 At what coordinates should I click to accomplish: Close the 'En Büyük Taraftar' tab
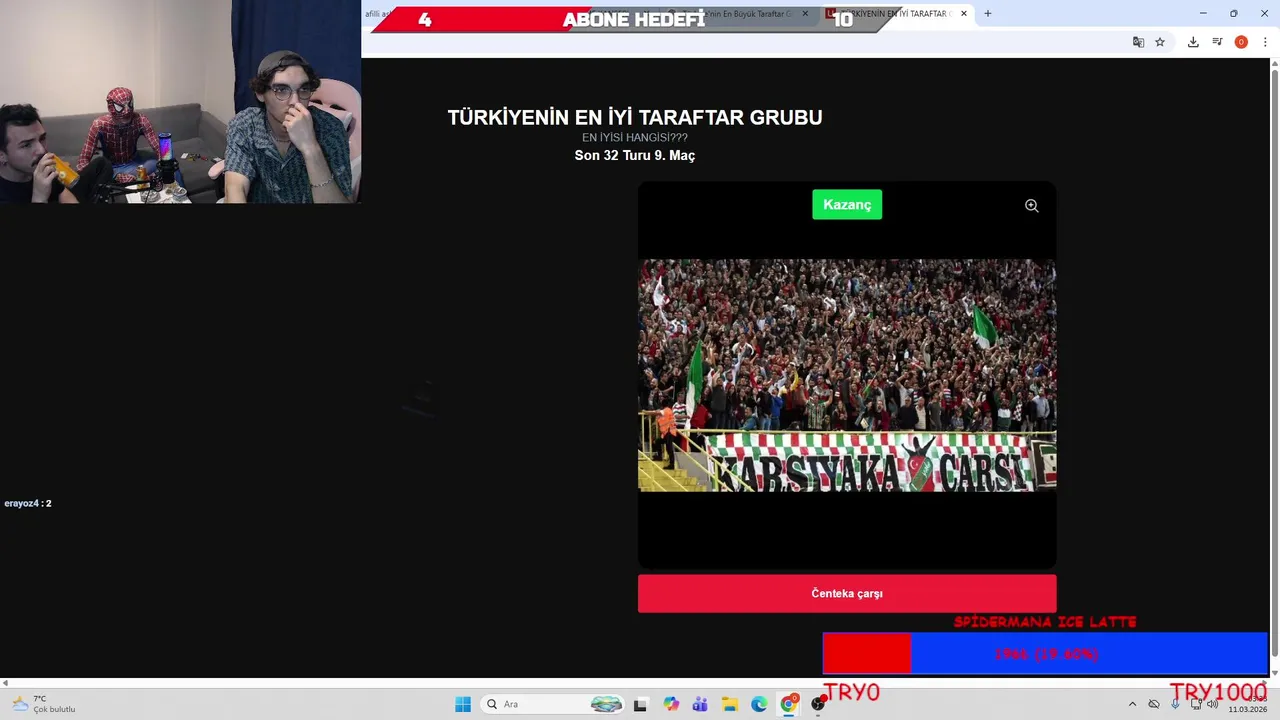pyautogui.click(x=805, y=14)
